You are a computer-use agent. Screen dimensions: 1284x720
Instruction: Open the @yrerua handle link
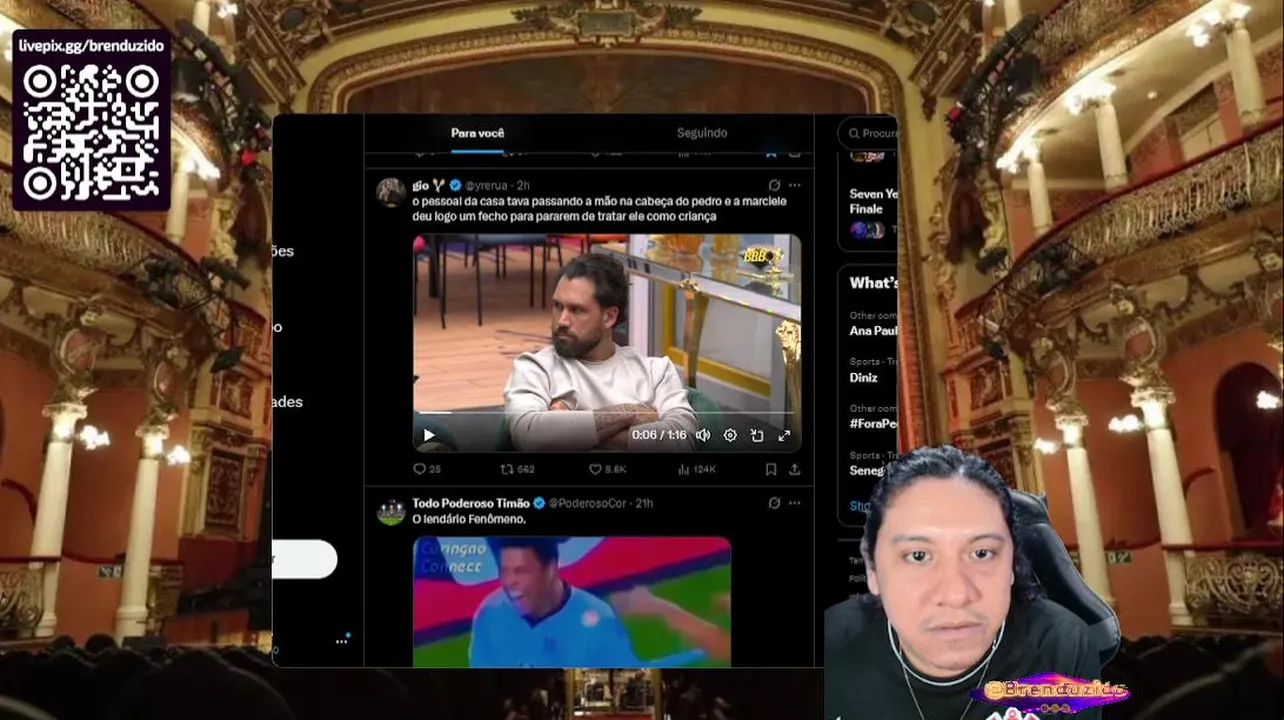[486, 185]
